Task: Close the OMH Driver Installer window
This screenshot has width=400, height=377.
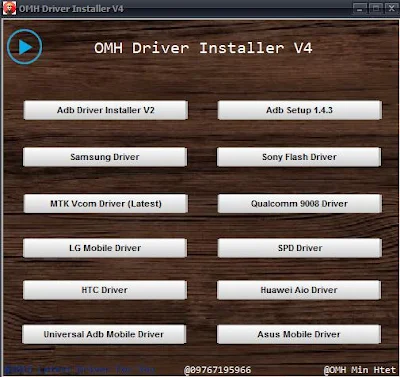Action: point(392,8)
